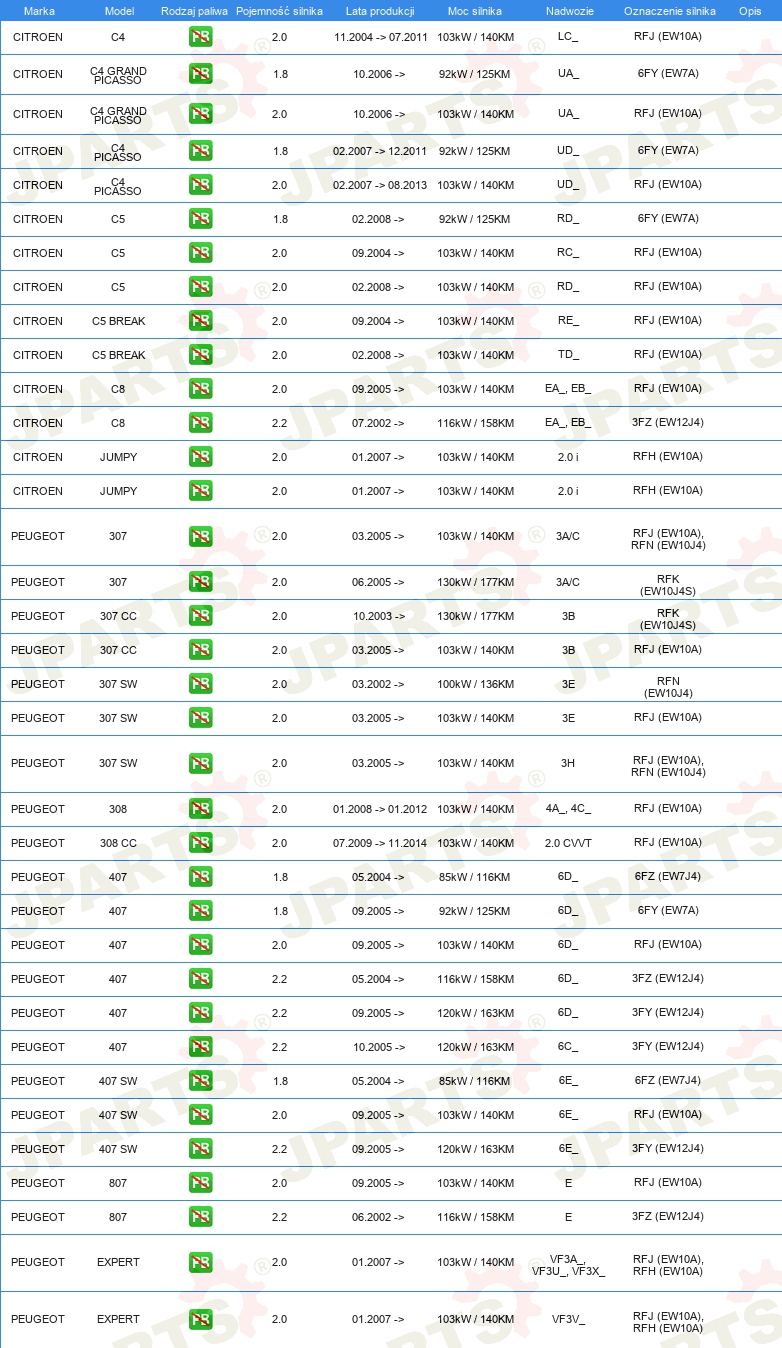Click the fuel icon for C4 Picasso 1.8 UD_

click(201, 152)
